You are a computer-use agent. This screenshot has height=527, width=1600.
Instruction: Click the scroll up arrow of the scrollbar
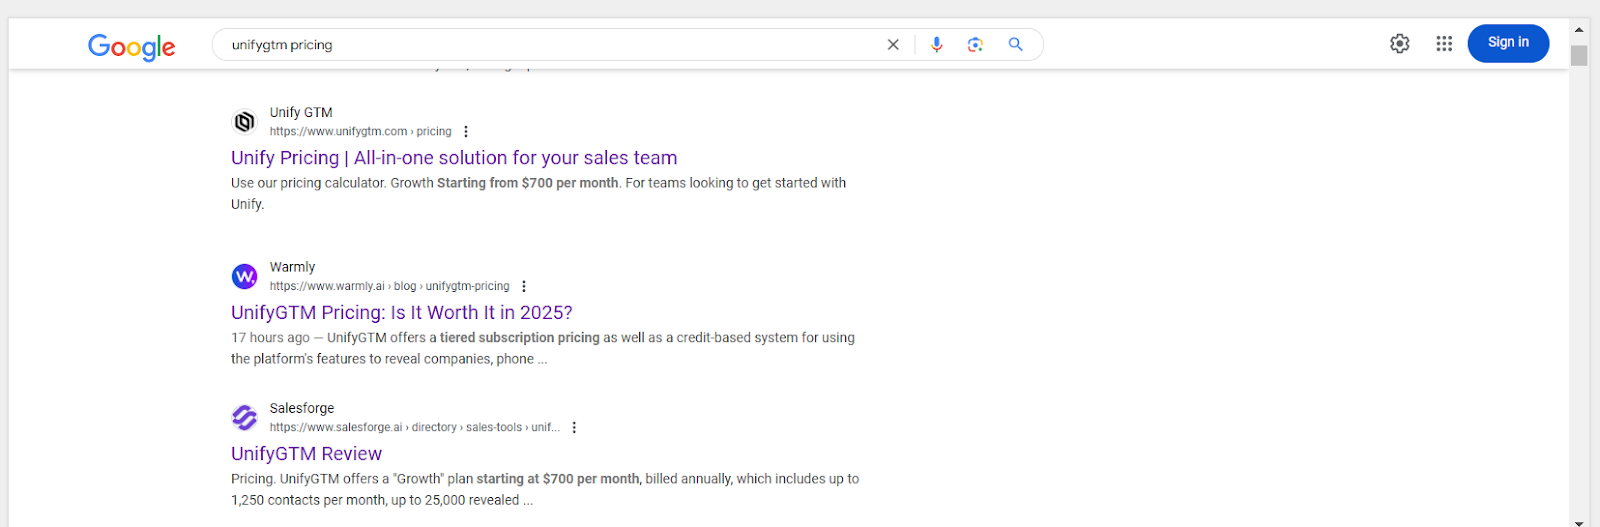point(1579,29)
